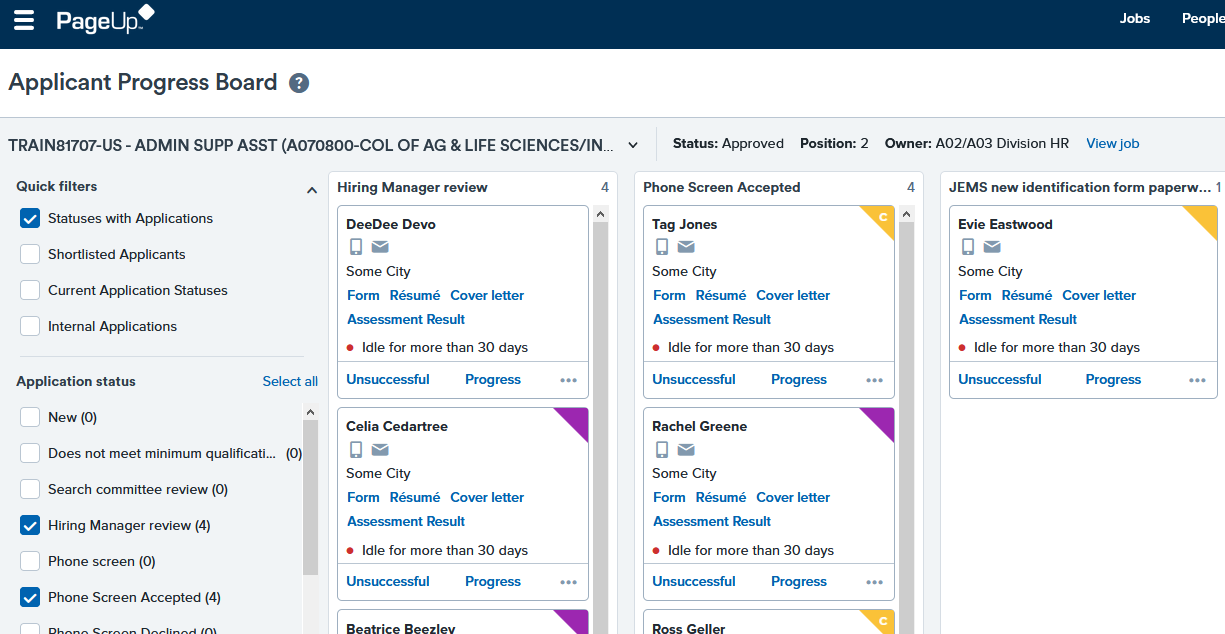Screen dimensions: 1225x634
Task: Progress Celia Cedartree's application
Action: 493,582
